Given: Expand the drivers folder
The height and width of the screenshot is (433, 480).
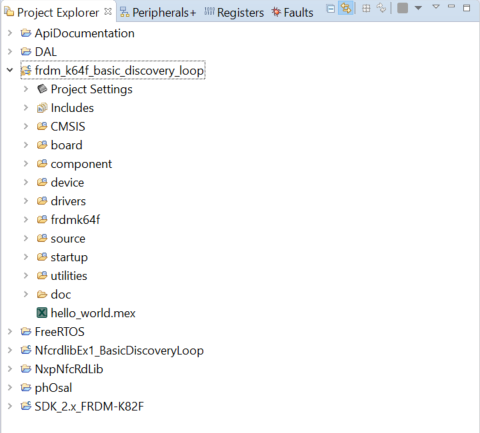Looking at the screenshot, I should 26,201.
